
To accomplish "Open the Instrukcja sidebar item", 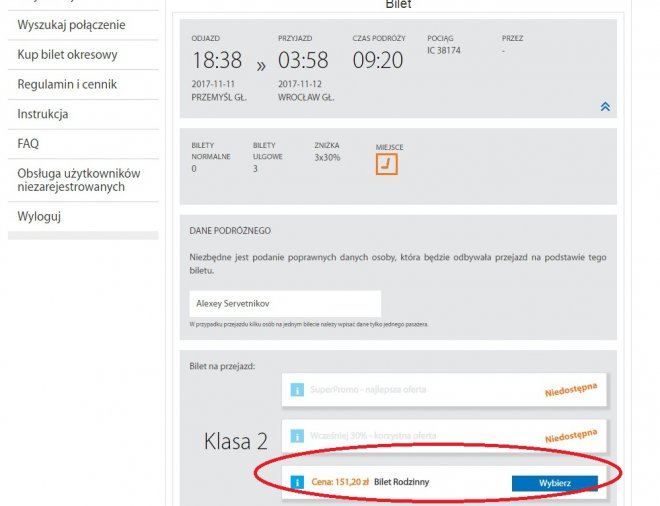I will 43,114.
